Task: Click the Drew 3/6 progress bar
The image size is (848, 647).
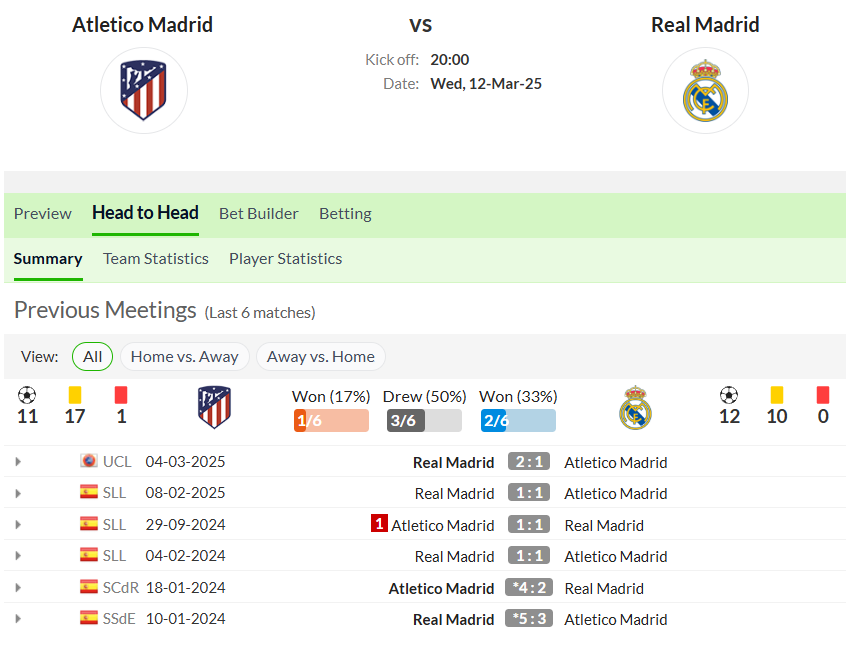Action: click(425, 420)
